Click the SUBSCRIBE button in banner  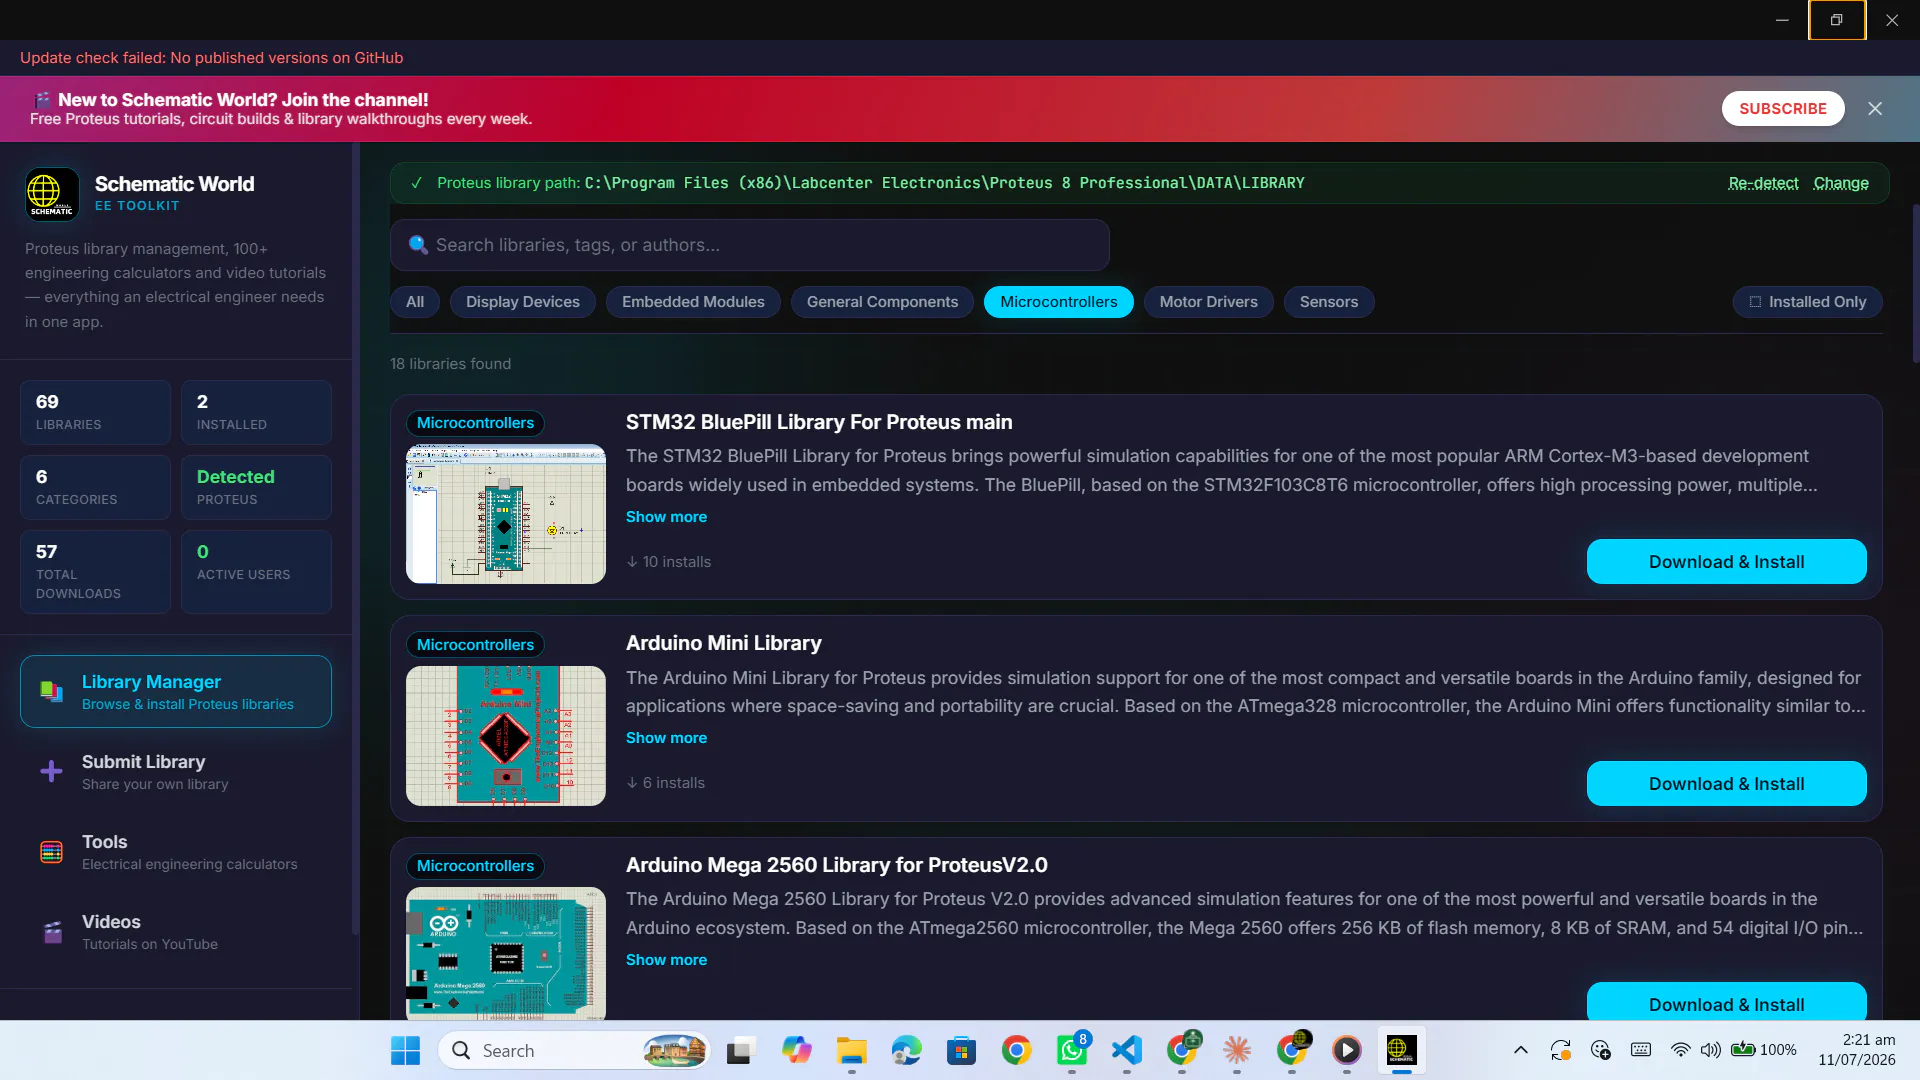coord(1782,108)
